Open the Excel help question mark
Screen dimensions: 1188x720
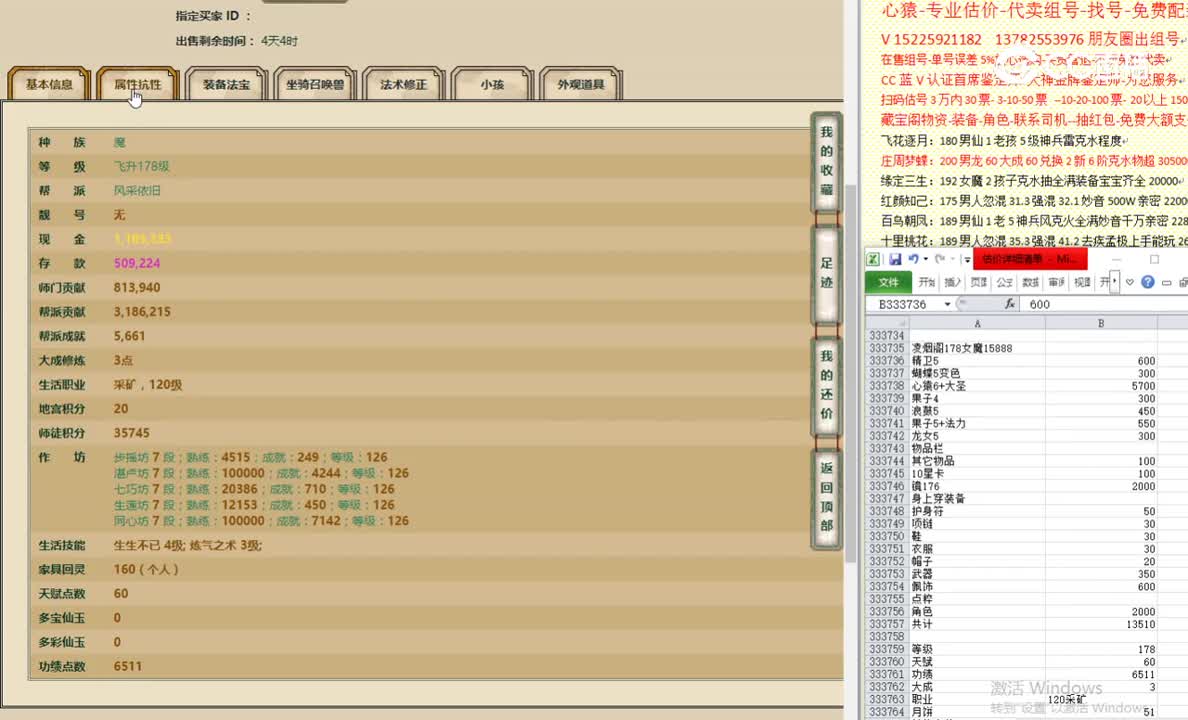click(1148, 282)
